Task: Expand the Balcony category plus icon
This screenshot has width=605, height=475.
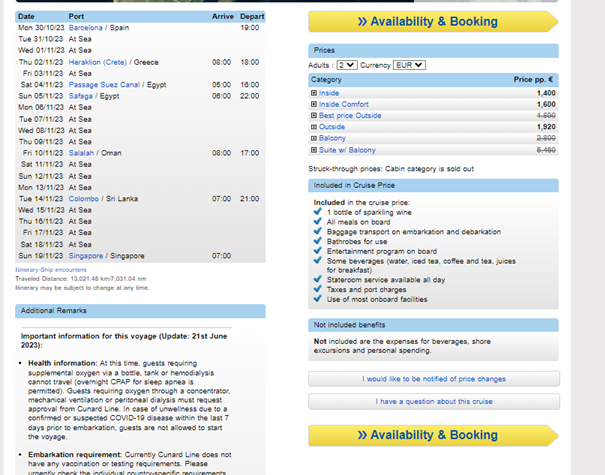Action: [314, 138]
